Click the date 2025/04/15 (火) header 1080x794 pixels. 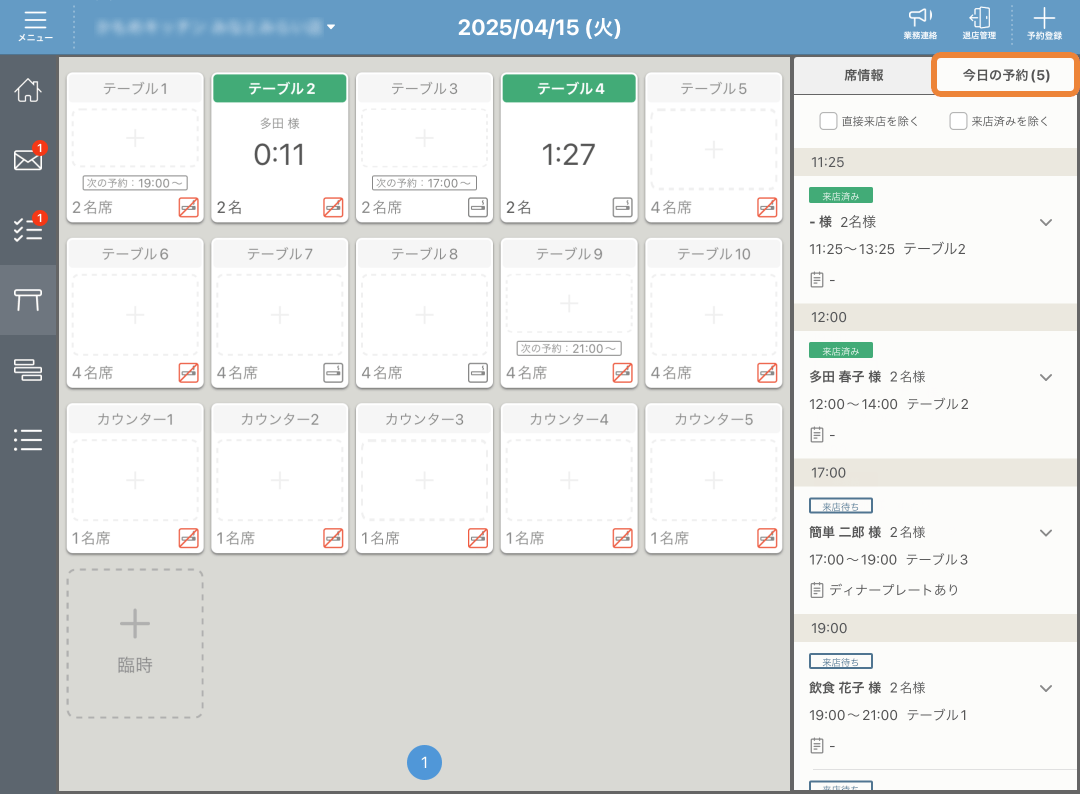tap(539, 27)
